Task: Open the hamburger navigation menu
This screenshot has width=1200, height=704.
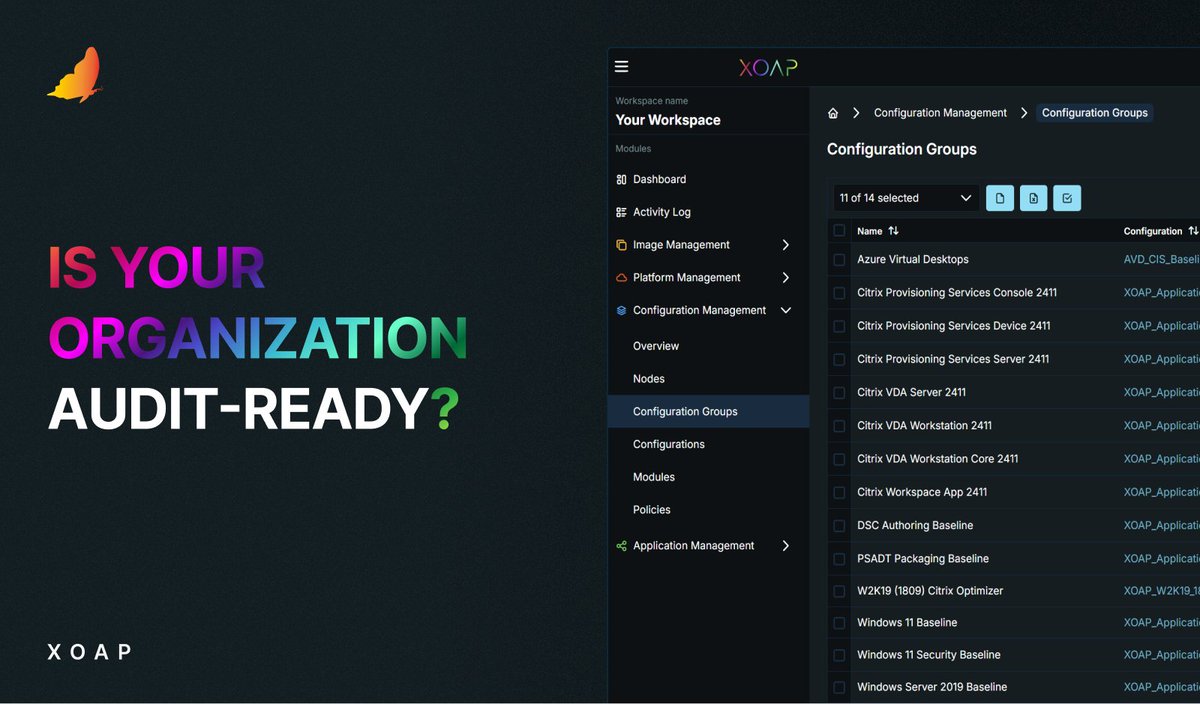Action: pyautogui.click(x=621, y=66)
